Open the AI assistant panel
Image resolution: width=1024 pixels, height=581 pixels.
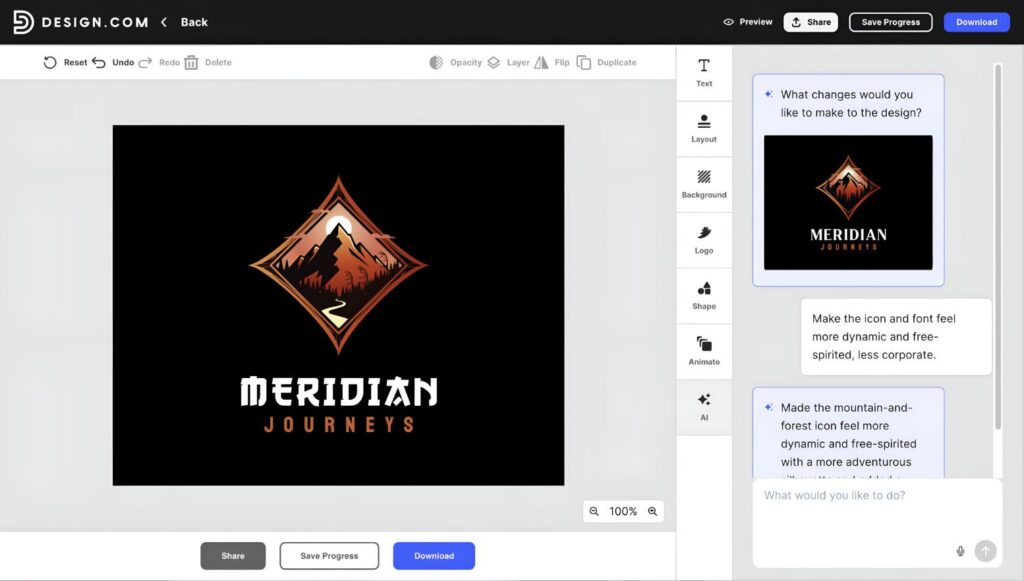[703, 407]
